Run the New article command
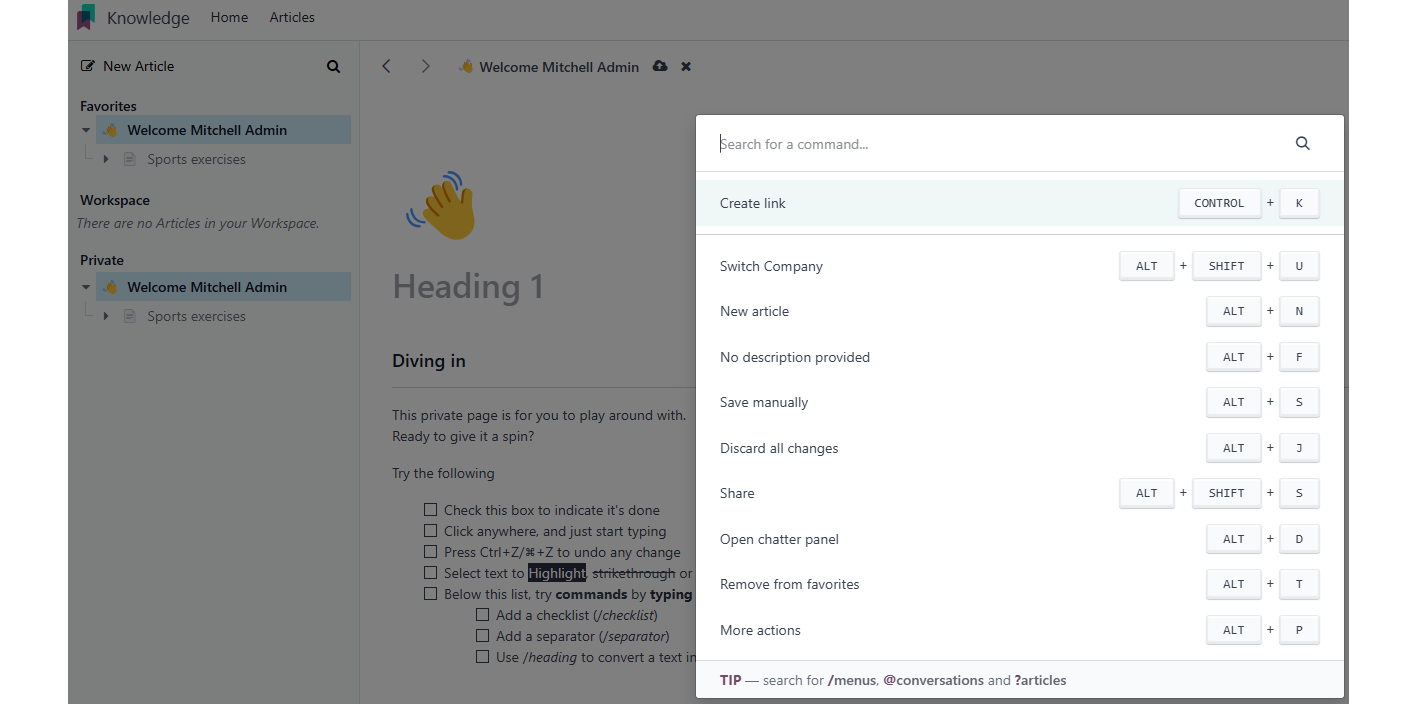1416x704 pixels. pyautogui.click(x=1020, y=311)
